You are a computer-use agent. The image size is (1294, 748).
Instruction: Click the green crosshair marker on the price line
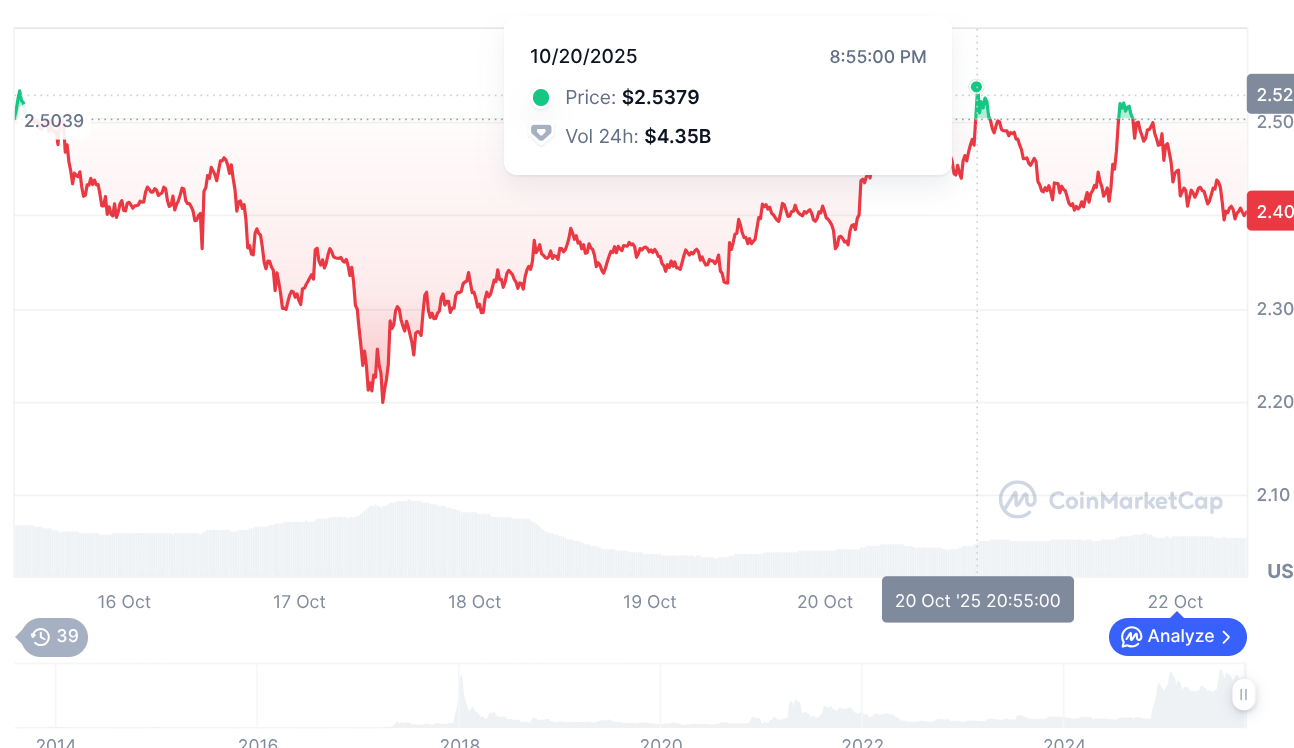(x=977, y=87)
